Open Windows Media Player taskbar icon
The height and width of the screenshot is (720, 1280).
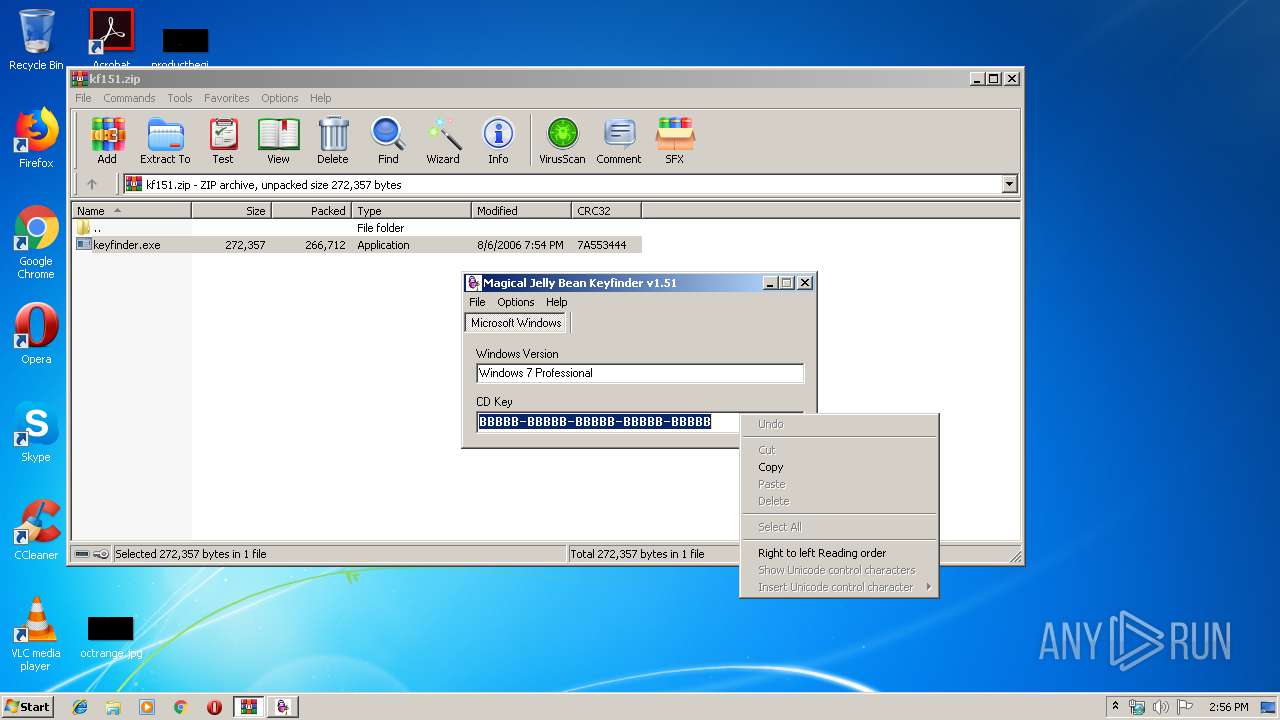147,707
